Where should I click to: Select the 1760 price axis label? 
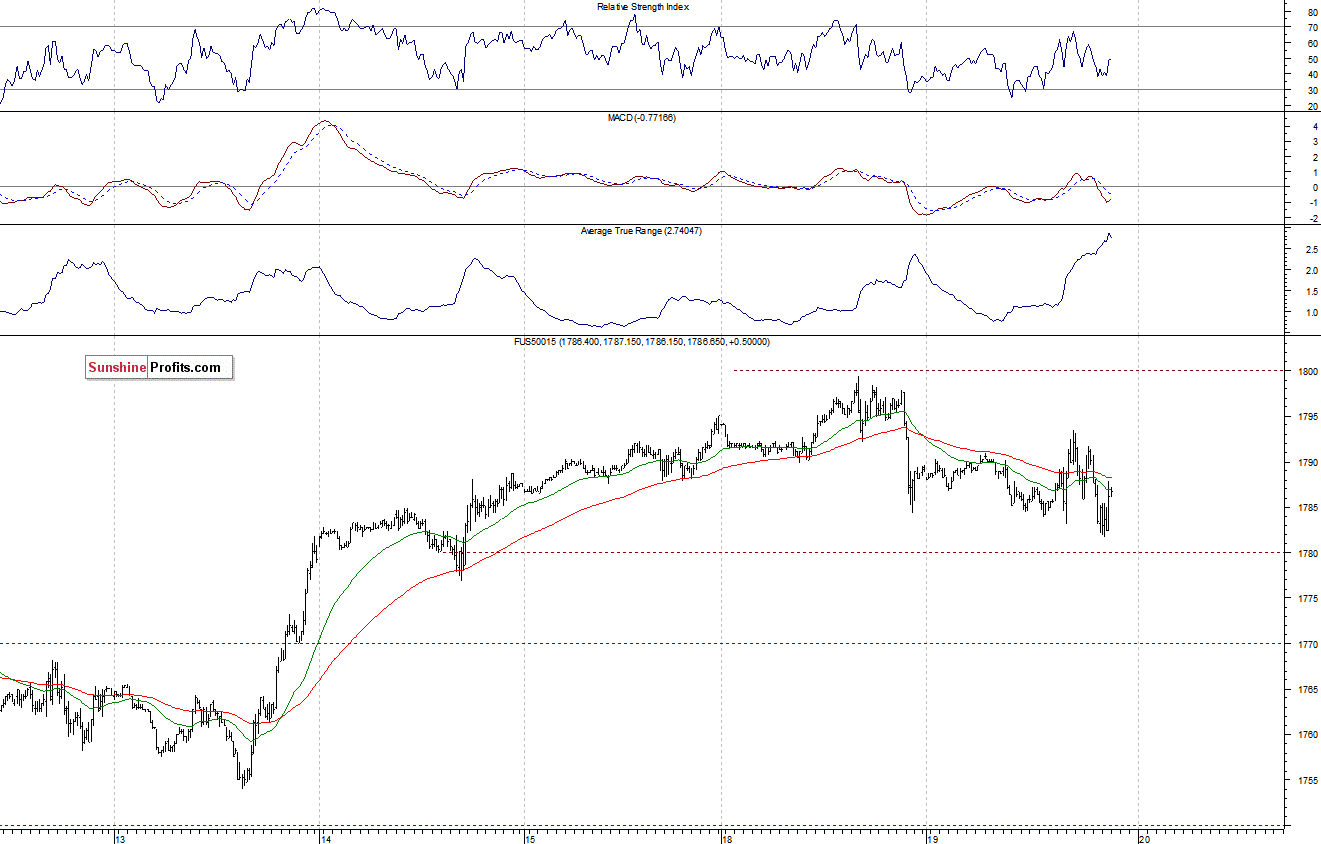(1307, 735)
